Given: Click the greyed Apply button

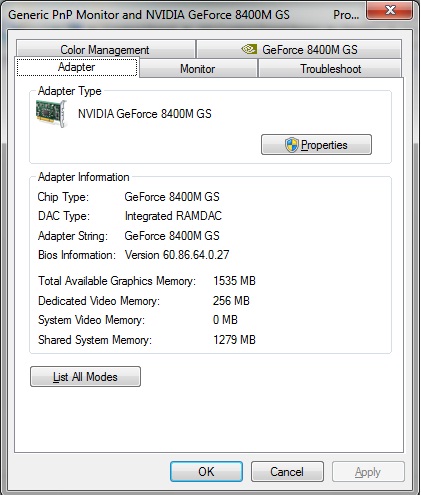Looking at the screenshot, I should tap(368, 472).
